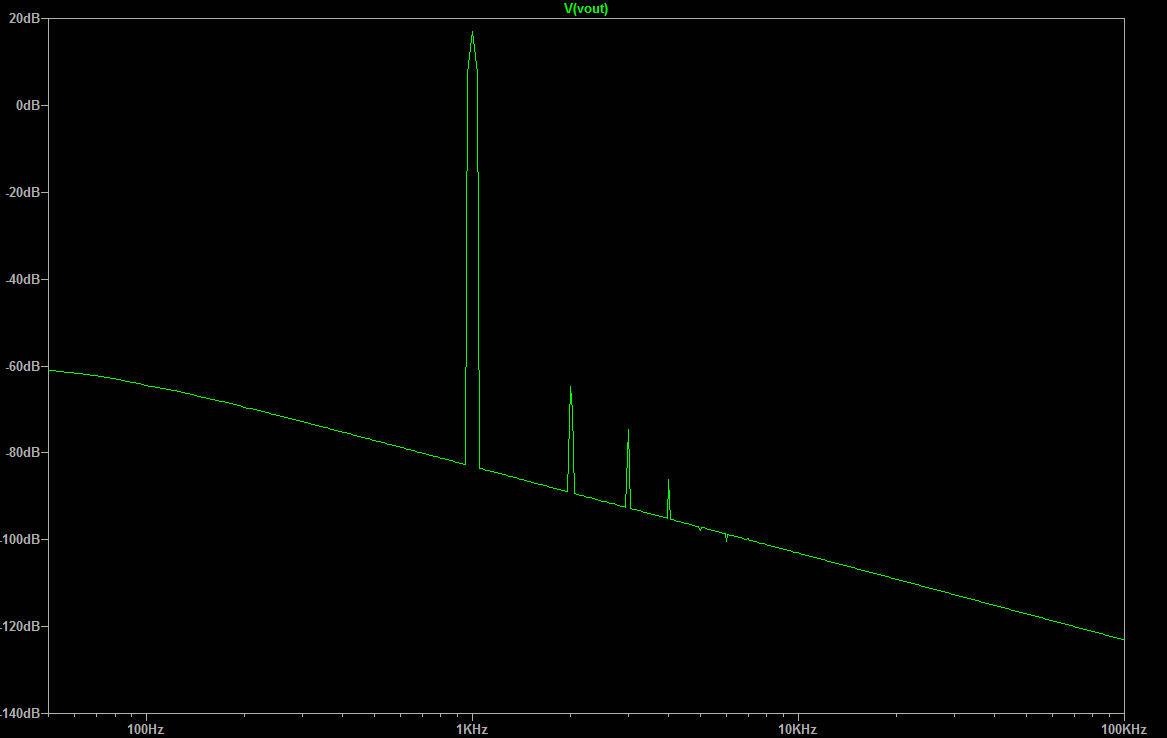
Task: Click the -20dB axis label
Action: (22, 193)
